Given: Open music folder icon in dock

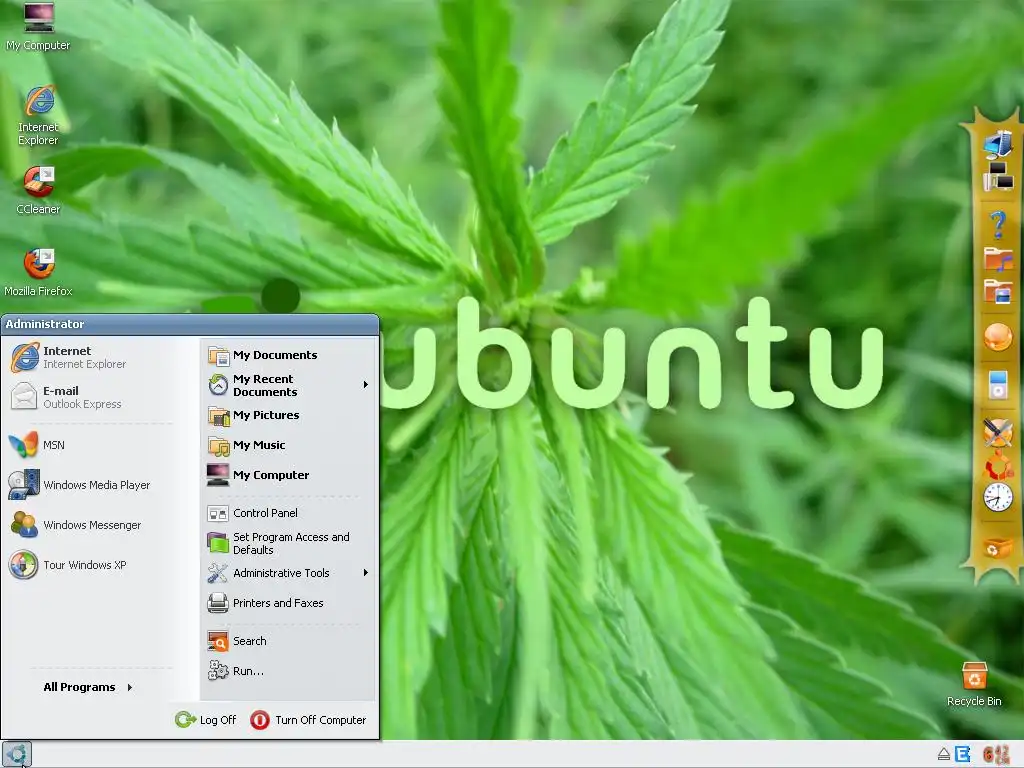Looking at the screenshot, I should click(x=998, y=258).
